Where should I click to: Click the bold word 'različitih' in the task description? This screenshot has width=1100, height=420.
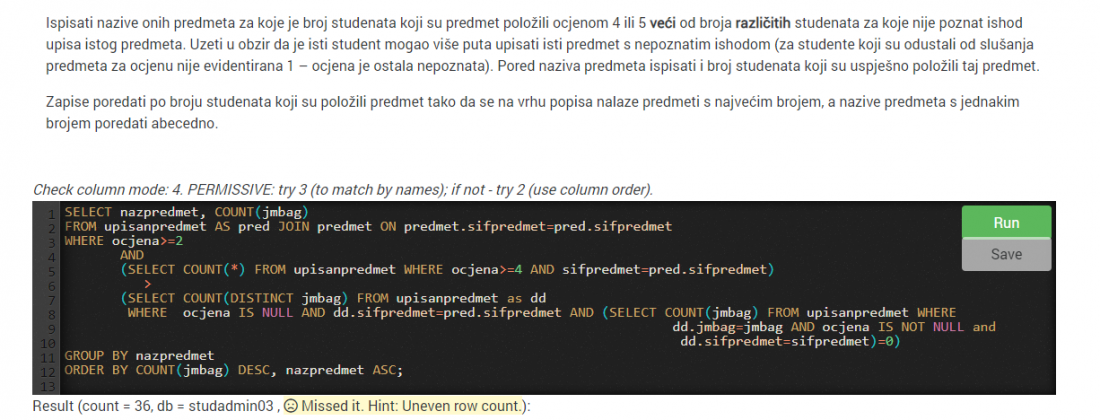(764, 23)
